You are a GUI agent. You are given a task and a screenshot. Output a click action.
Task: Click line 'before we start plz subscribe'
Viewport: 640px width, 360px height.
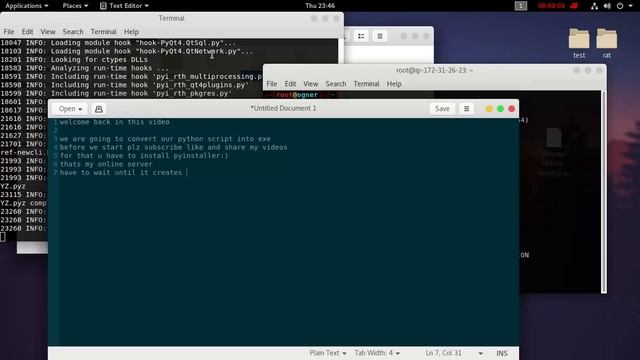click(x=173, y=147)
